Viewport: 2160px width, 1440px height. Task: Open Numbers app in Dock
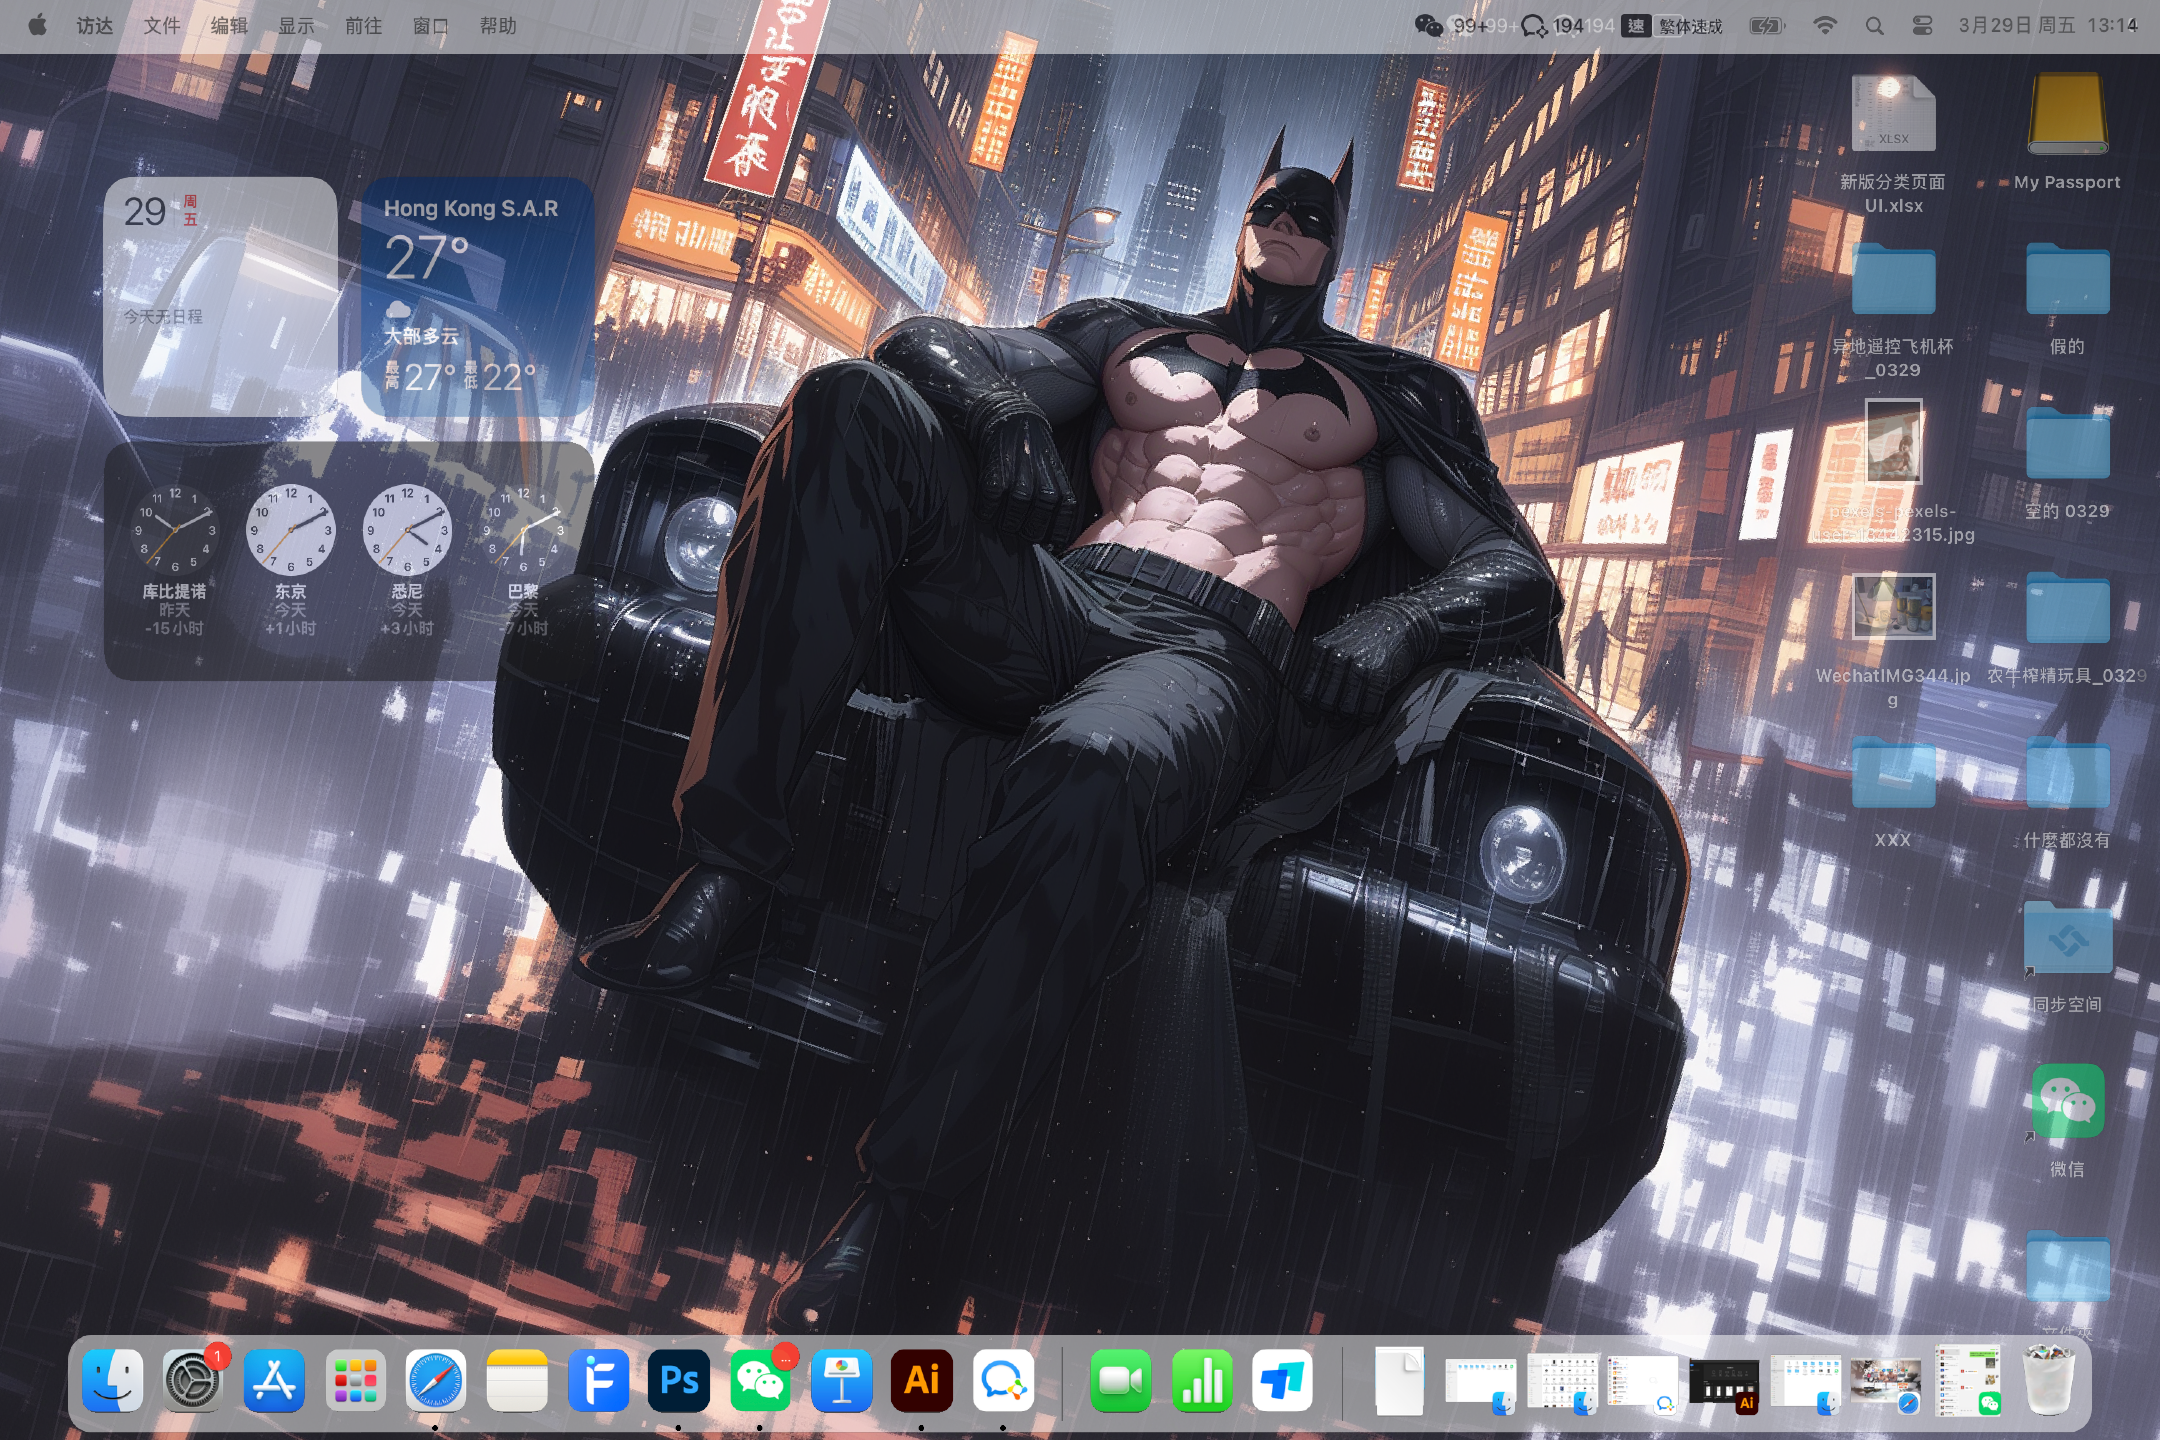(x=1201, y=1381)
